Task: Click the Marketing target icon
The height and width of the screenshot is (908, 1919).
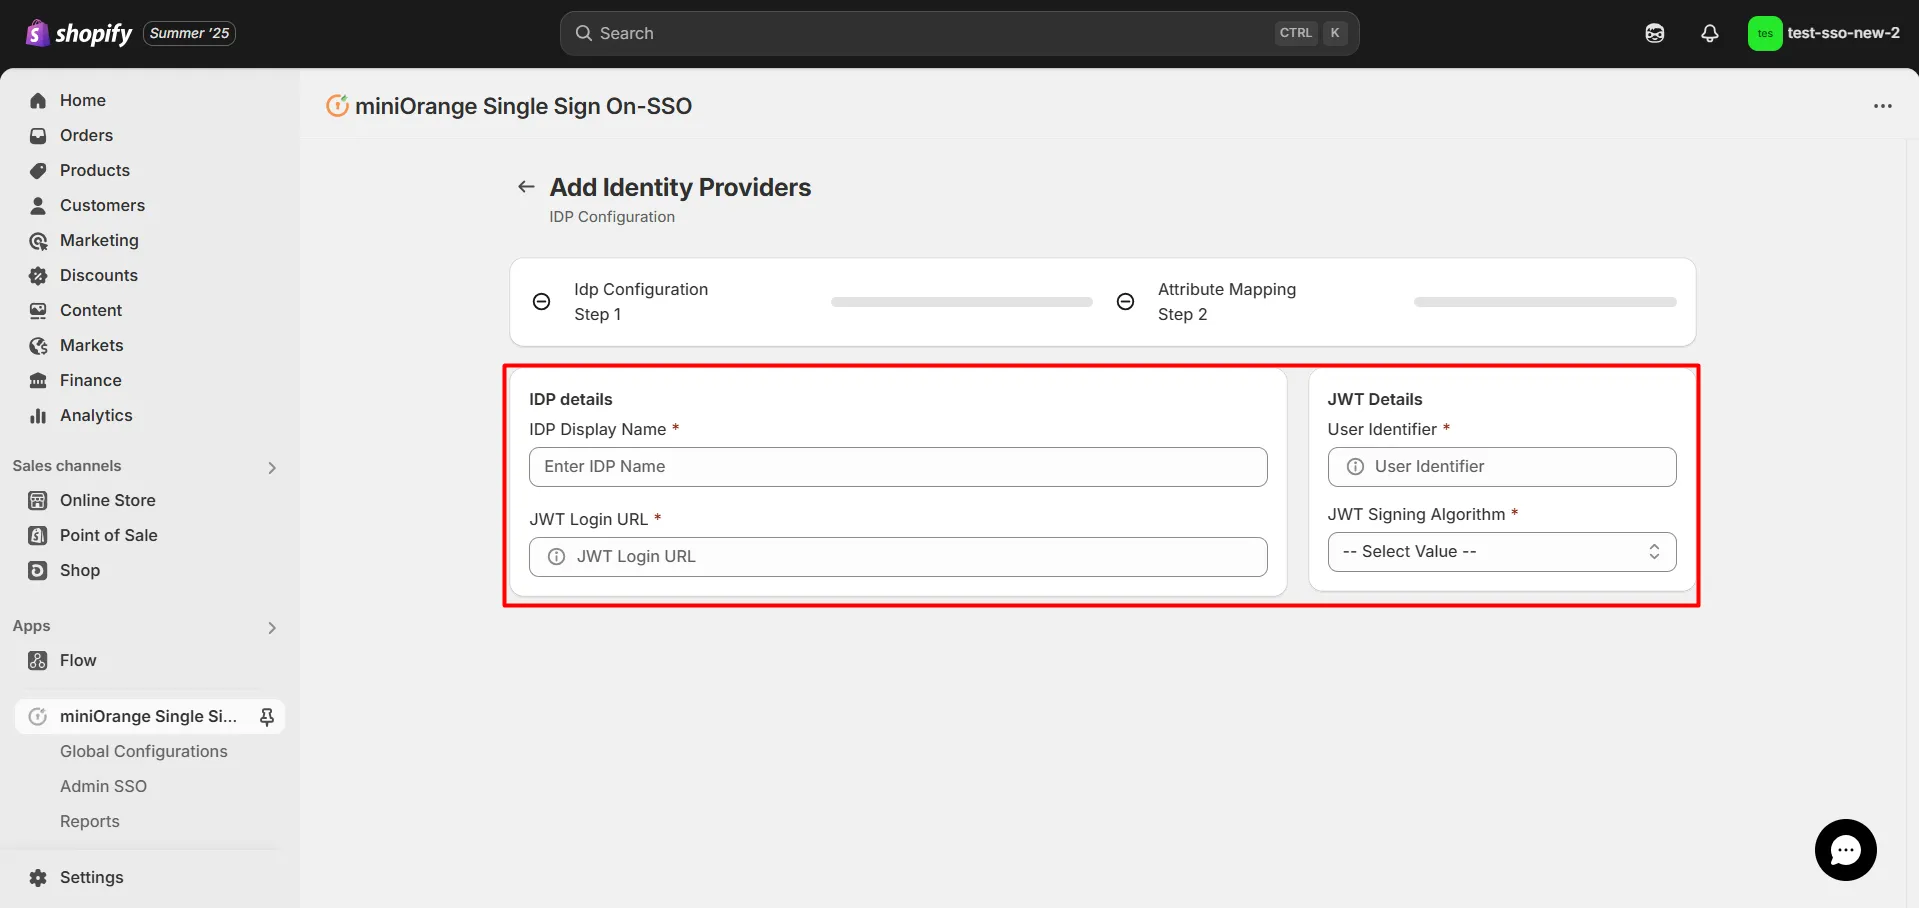Action: point(38,240)
